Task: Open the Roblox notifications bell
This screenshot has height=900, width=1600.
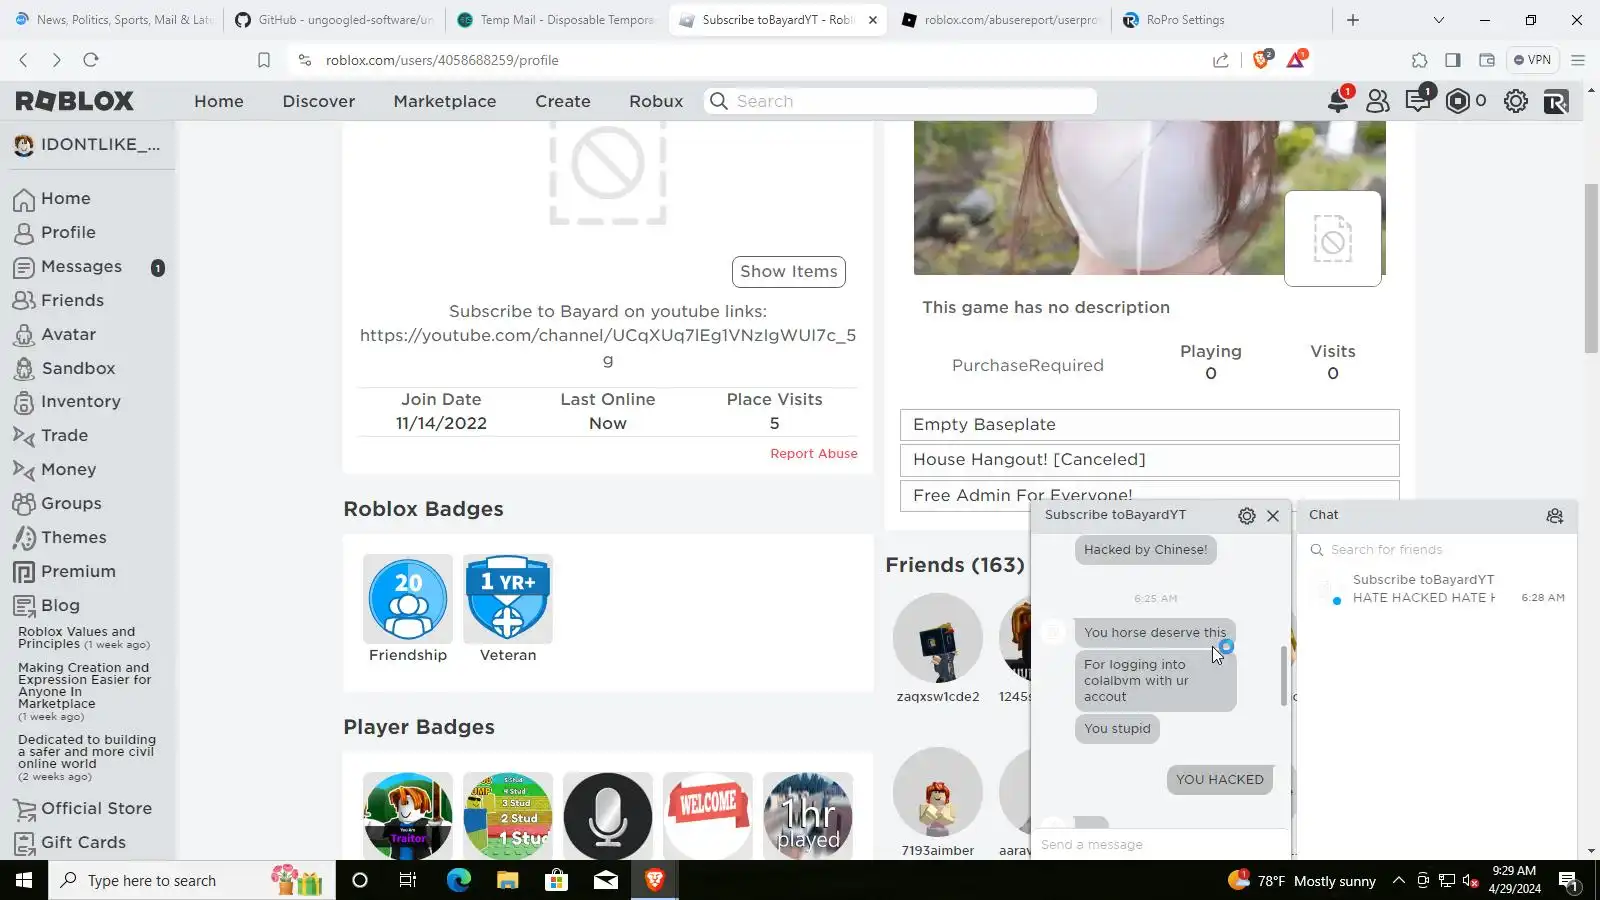Action: tap(1338, 101)
